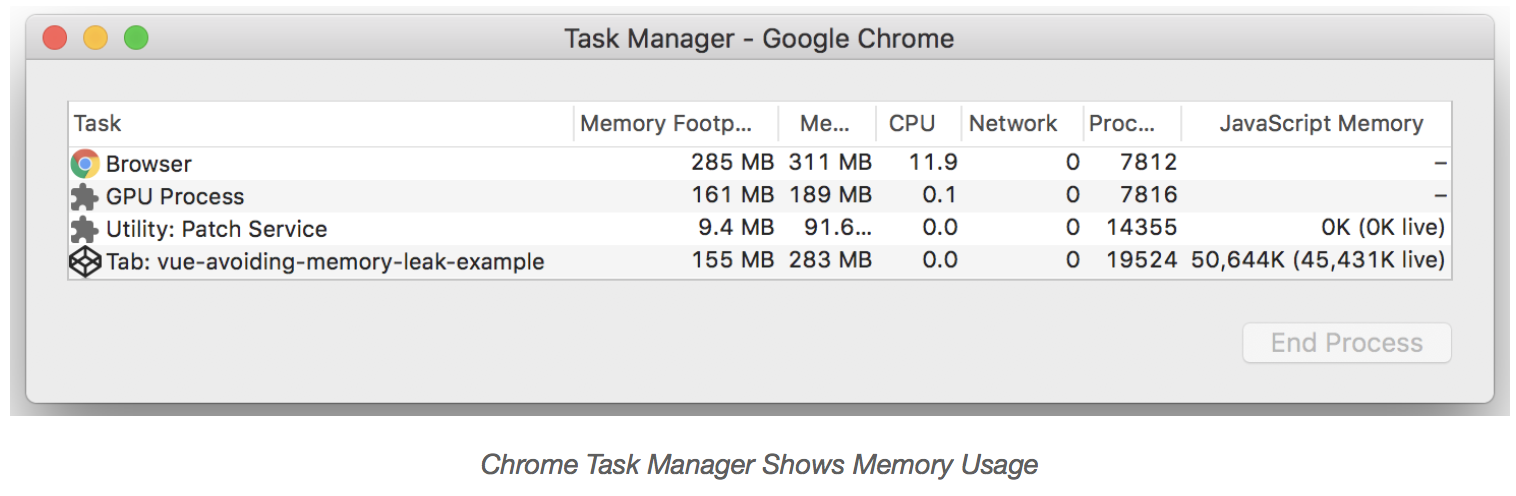1516x496 pixels.
Task: Sort by Memory Footprint column header
Action: tap(665, 124)
